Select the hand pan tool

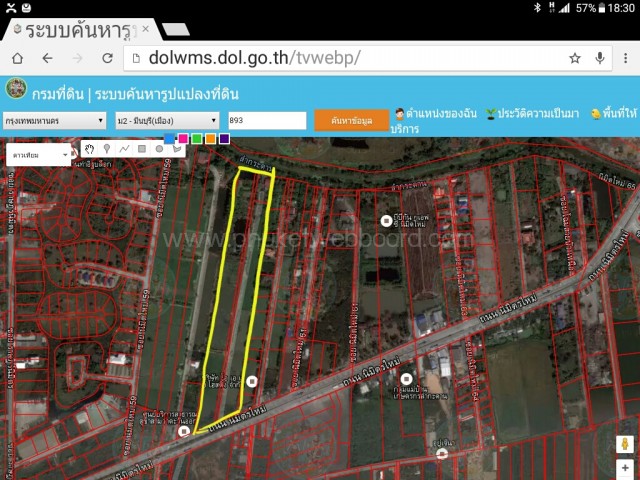(x=89, y=149)
